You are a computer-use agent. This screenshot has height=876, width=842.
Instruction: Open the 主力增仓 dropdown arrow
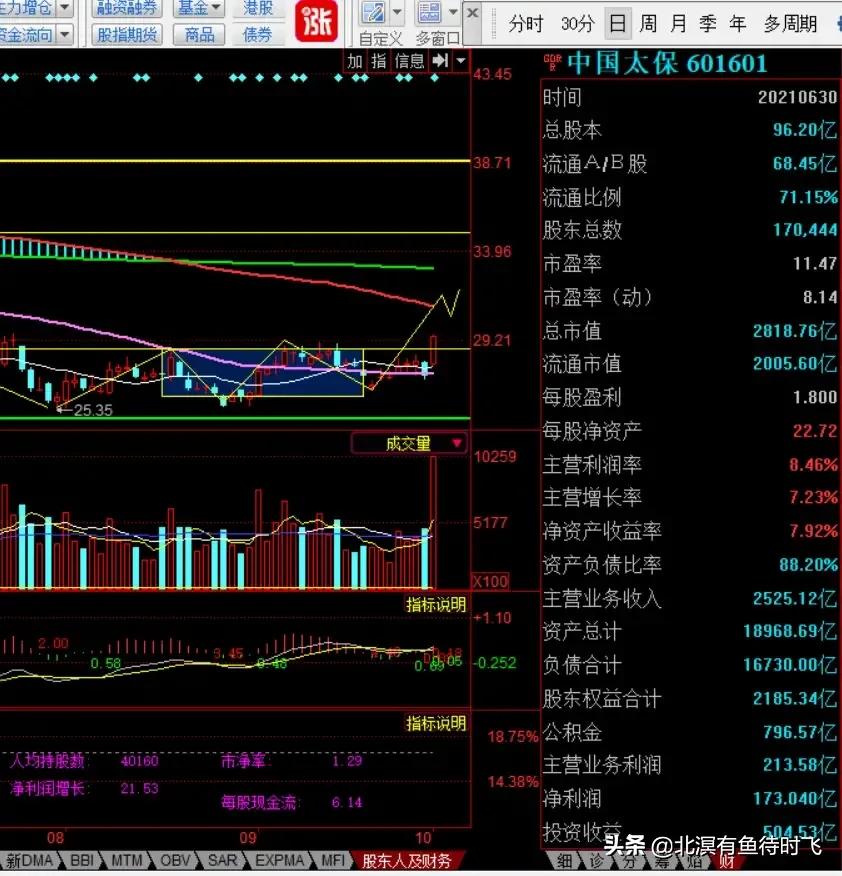pyautogui.click(x=65, y=7)
